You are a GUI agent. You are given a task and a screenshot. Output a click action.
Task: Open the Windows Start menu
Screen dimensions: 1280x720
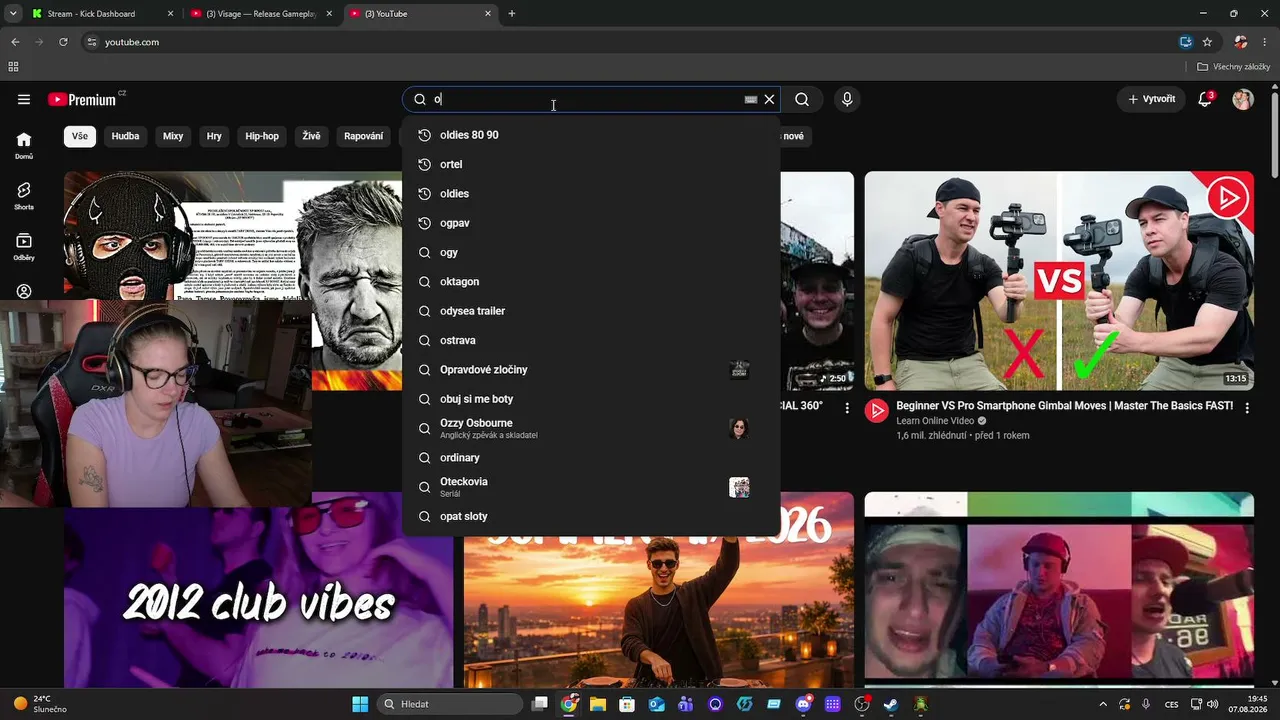coord(360,704)
